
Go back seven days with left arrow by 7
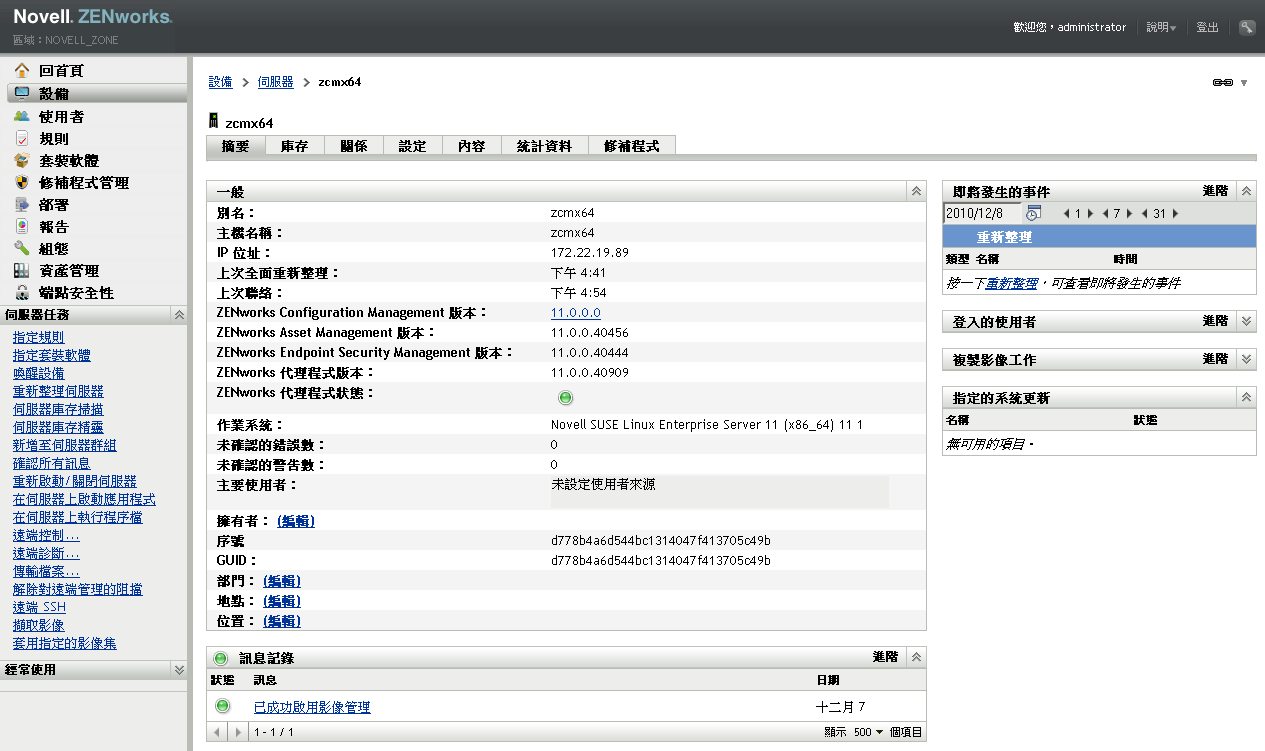tap(1105, 213)
